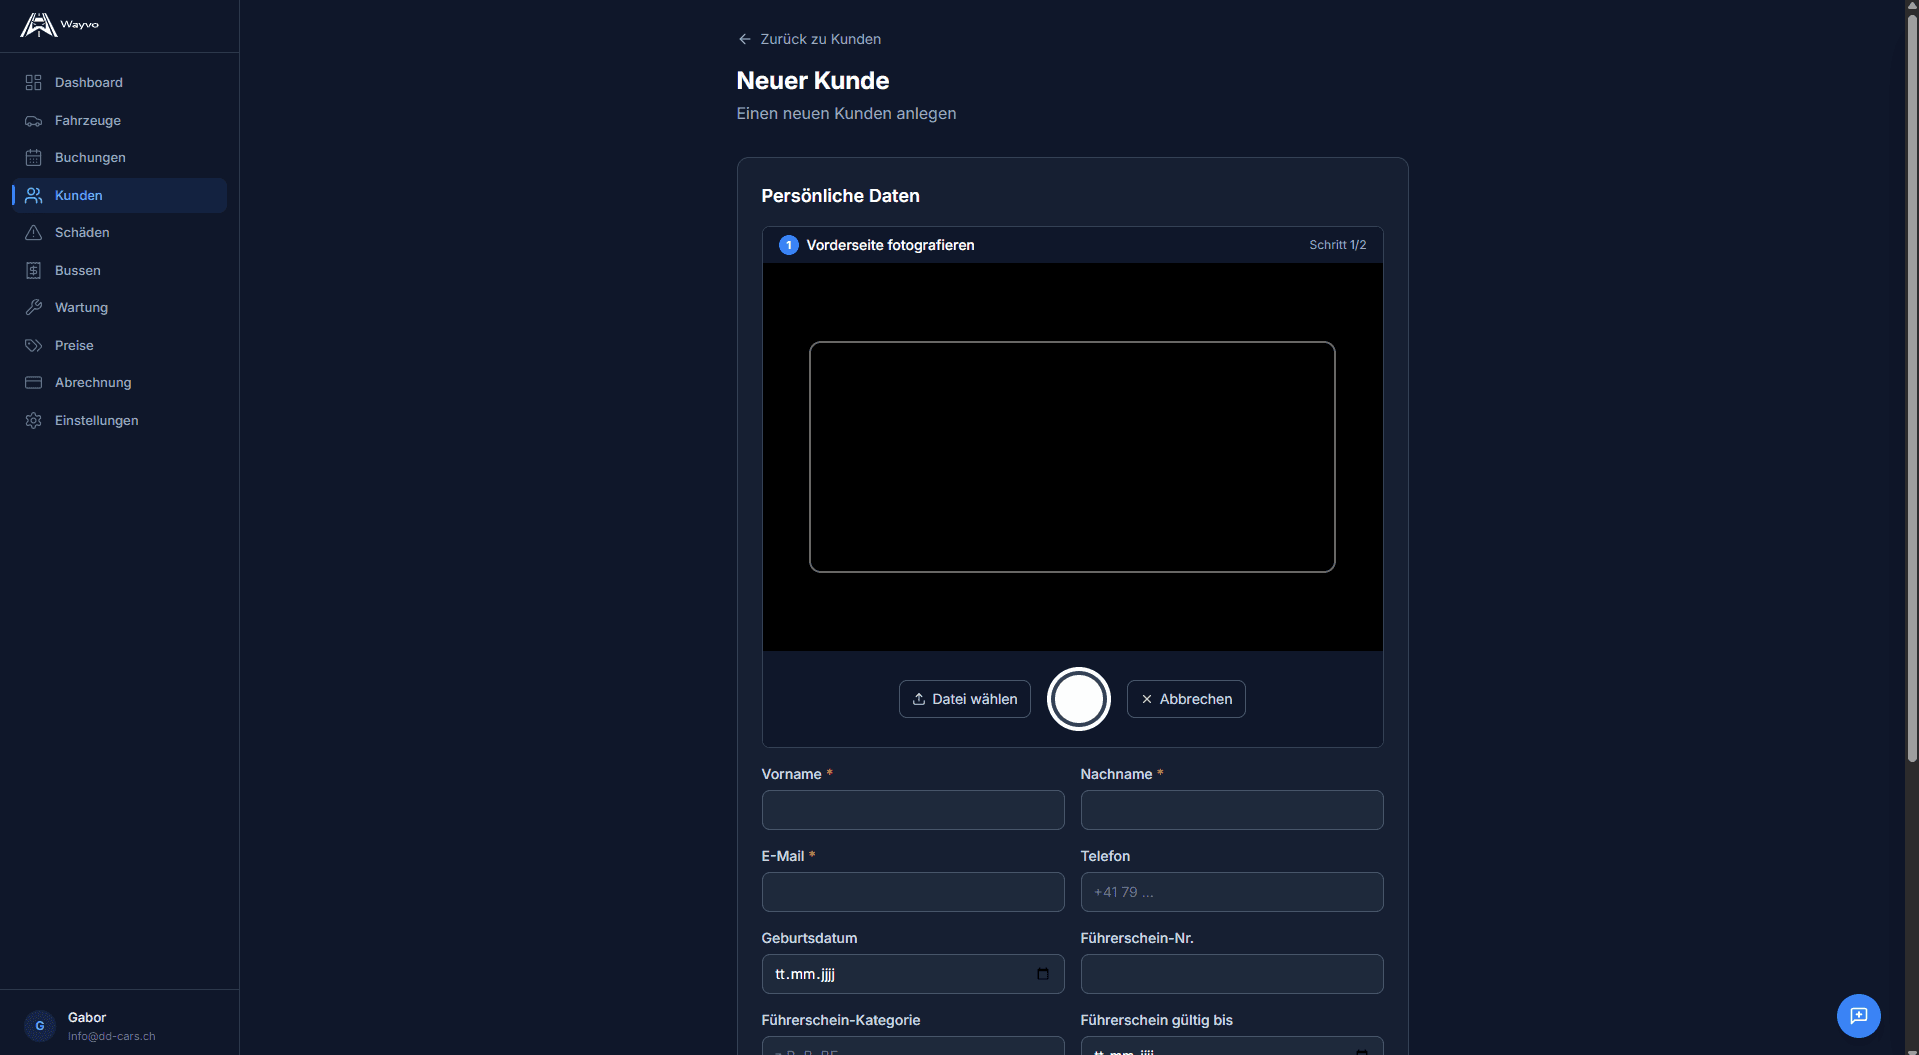Select Bussen in the sidebar menu

[x=78, y=271]
